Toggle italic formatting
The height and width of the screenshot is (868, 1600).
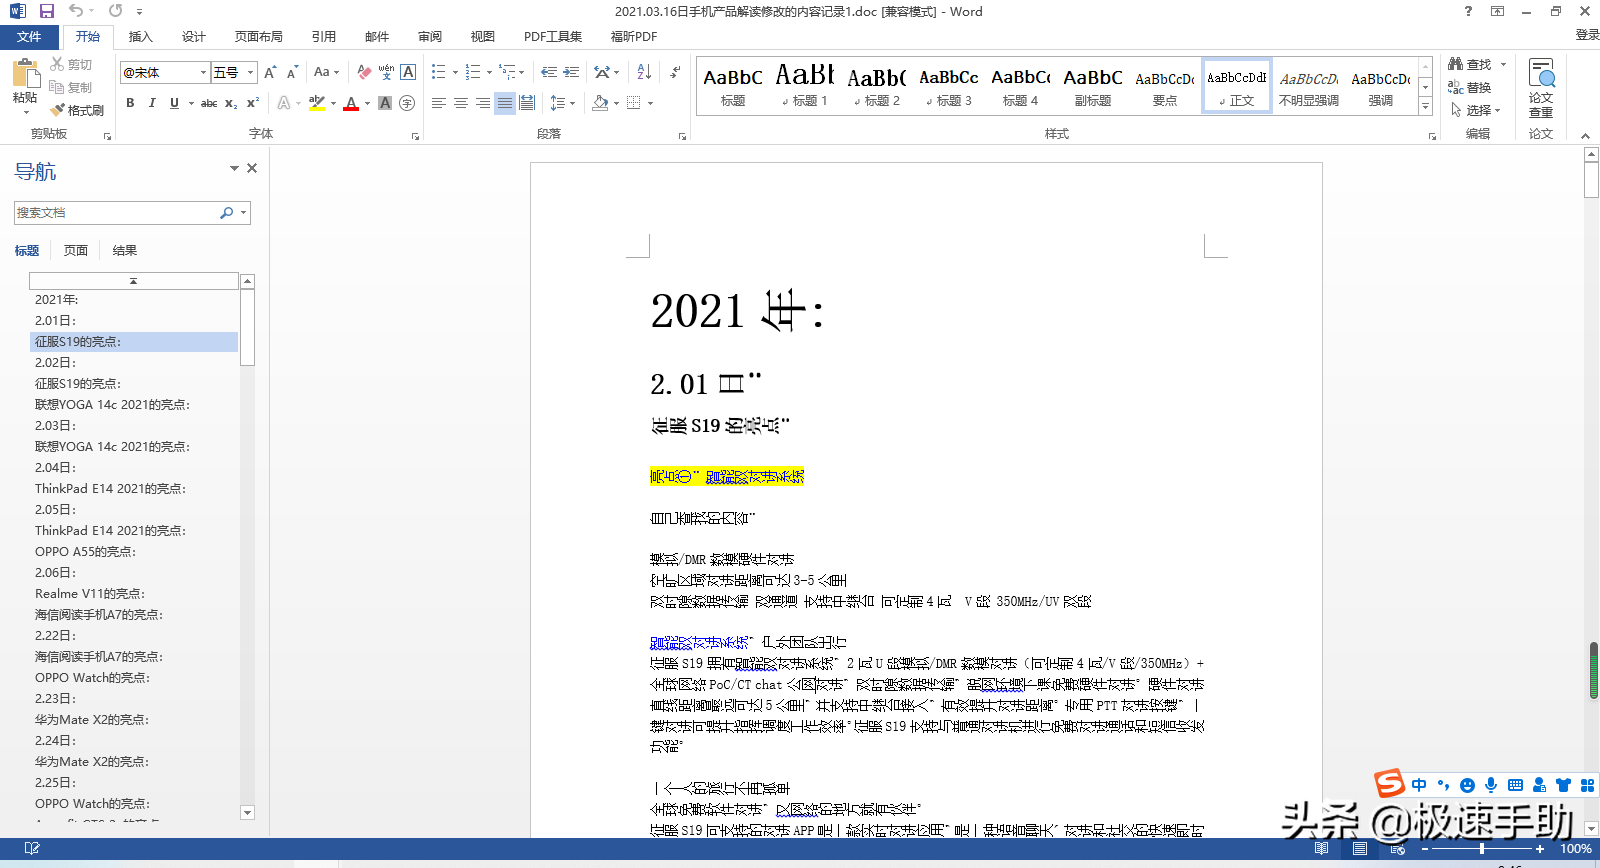click(x=152, y=103)
